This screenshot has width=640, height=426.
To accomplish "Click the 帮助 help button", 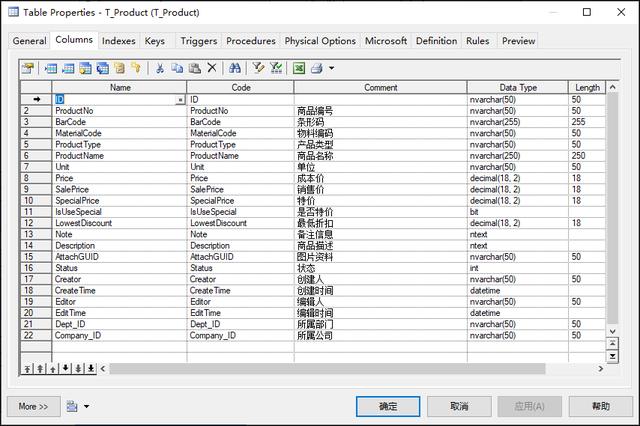I will click(601, 406).
